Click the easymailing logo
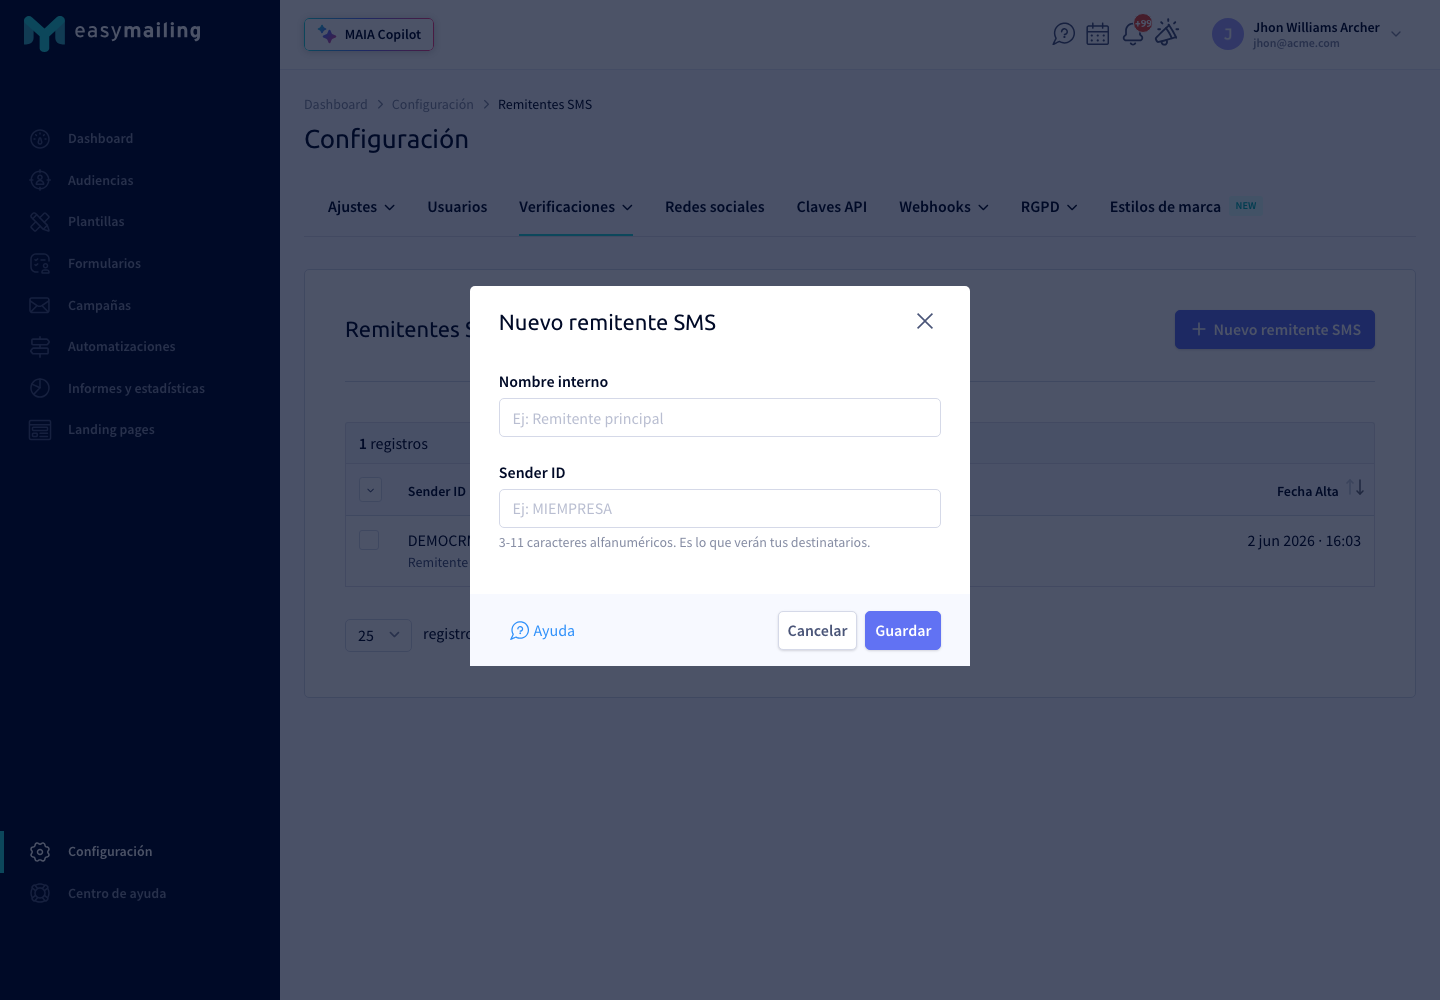This screenshot has width=1440, height=1000. (x=112, y=33)
